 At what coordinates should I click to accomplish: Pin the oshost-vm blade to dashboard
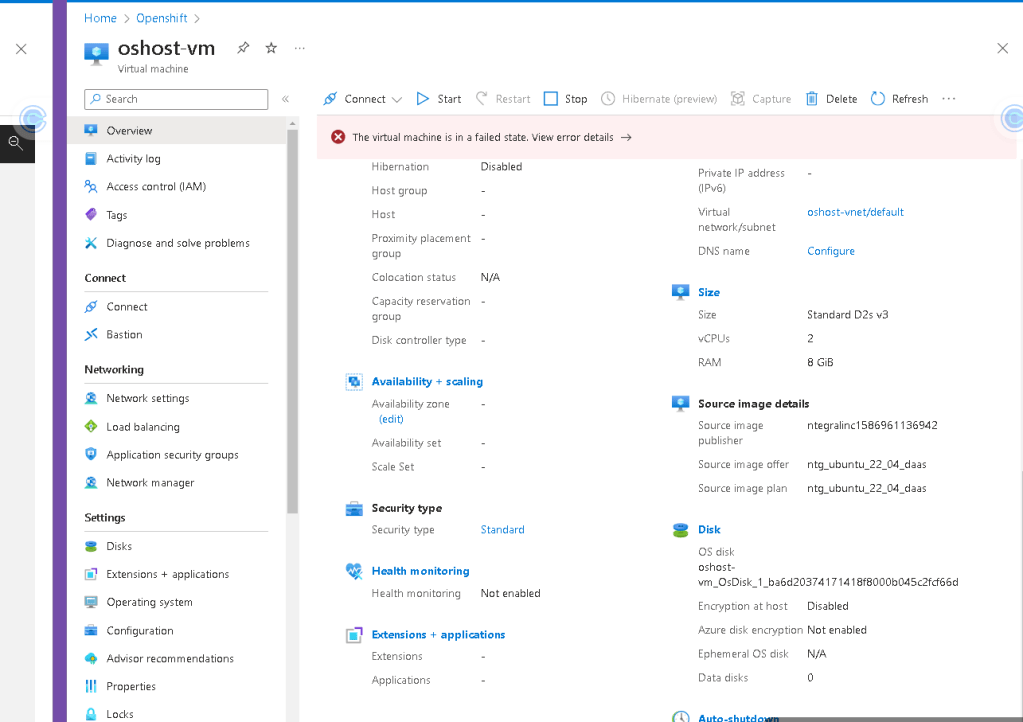(x=243, y=48)
